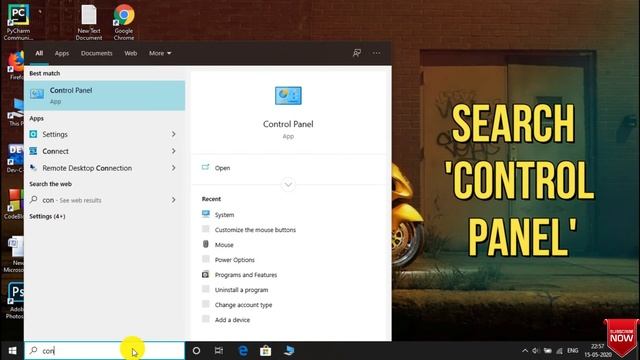Expand the Connect result arrow
640x360 pixels.
pyautogui.click(x=173, y=151)
